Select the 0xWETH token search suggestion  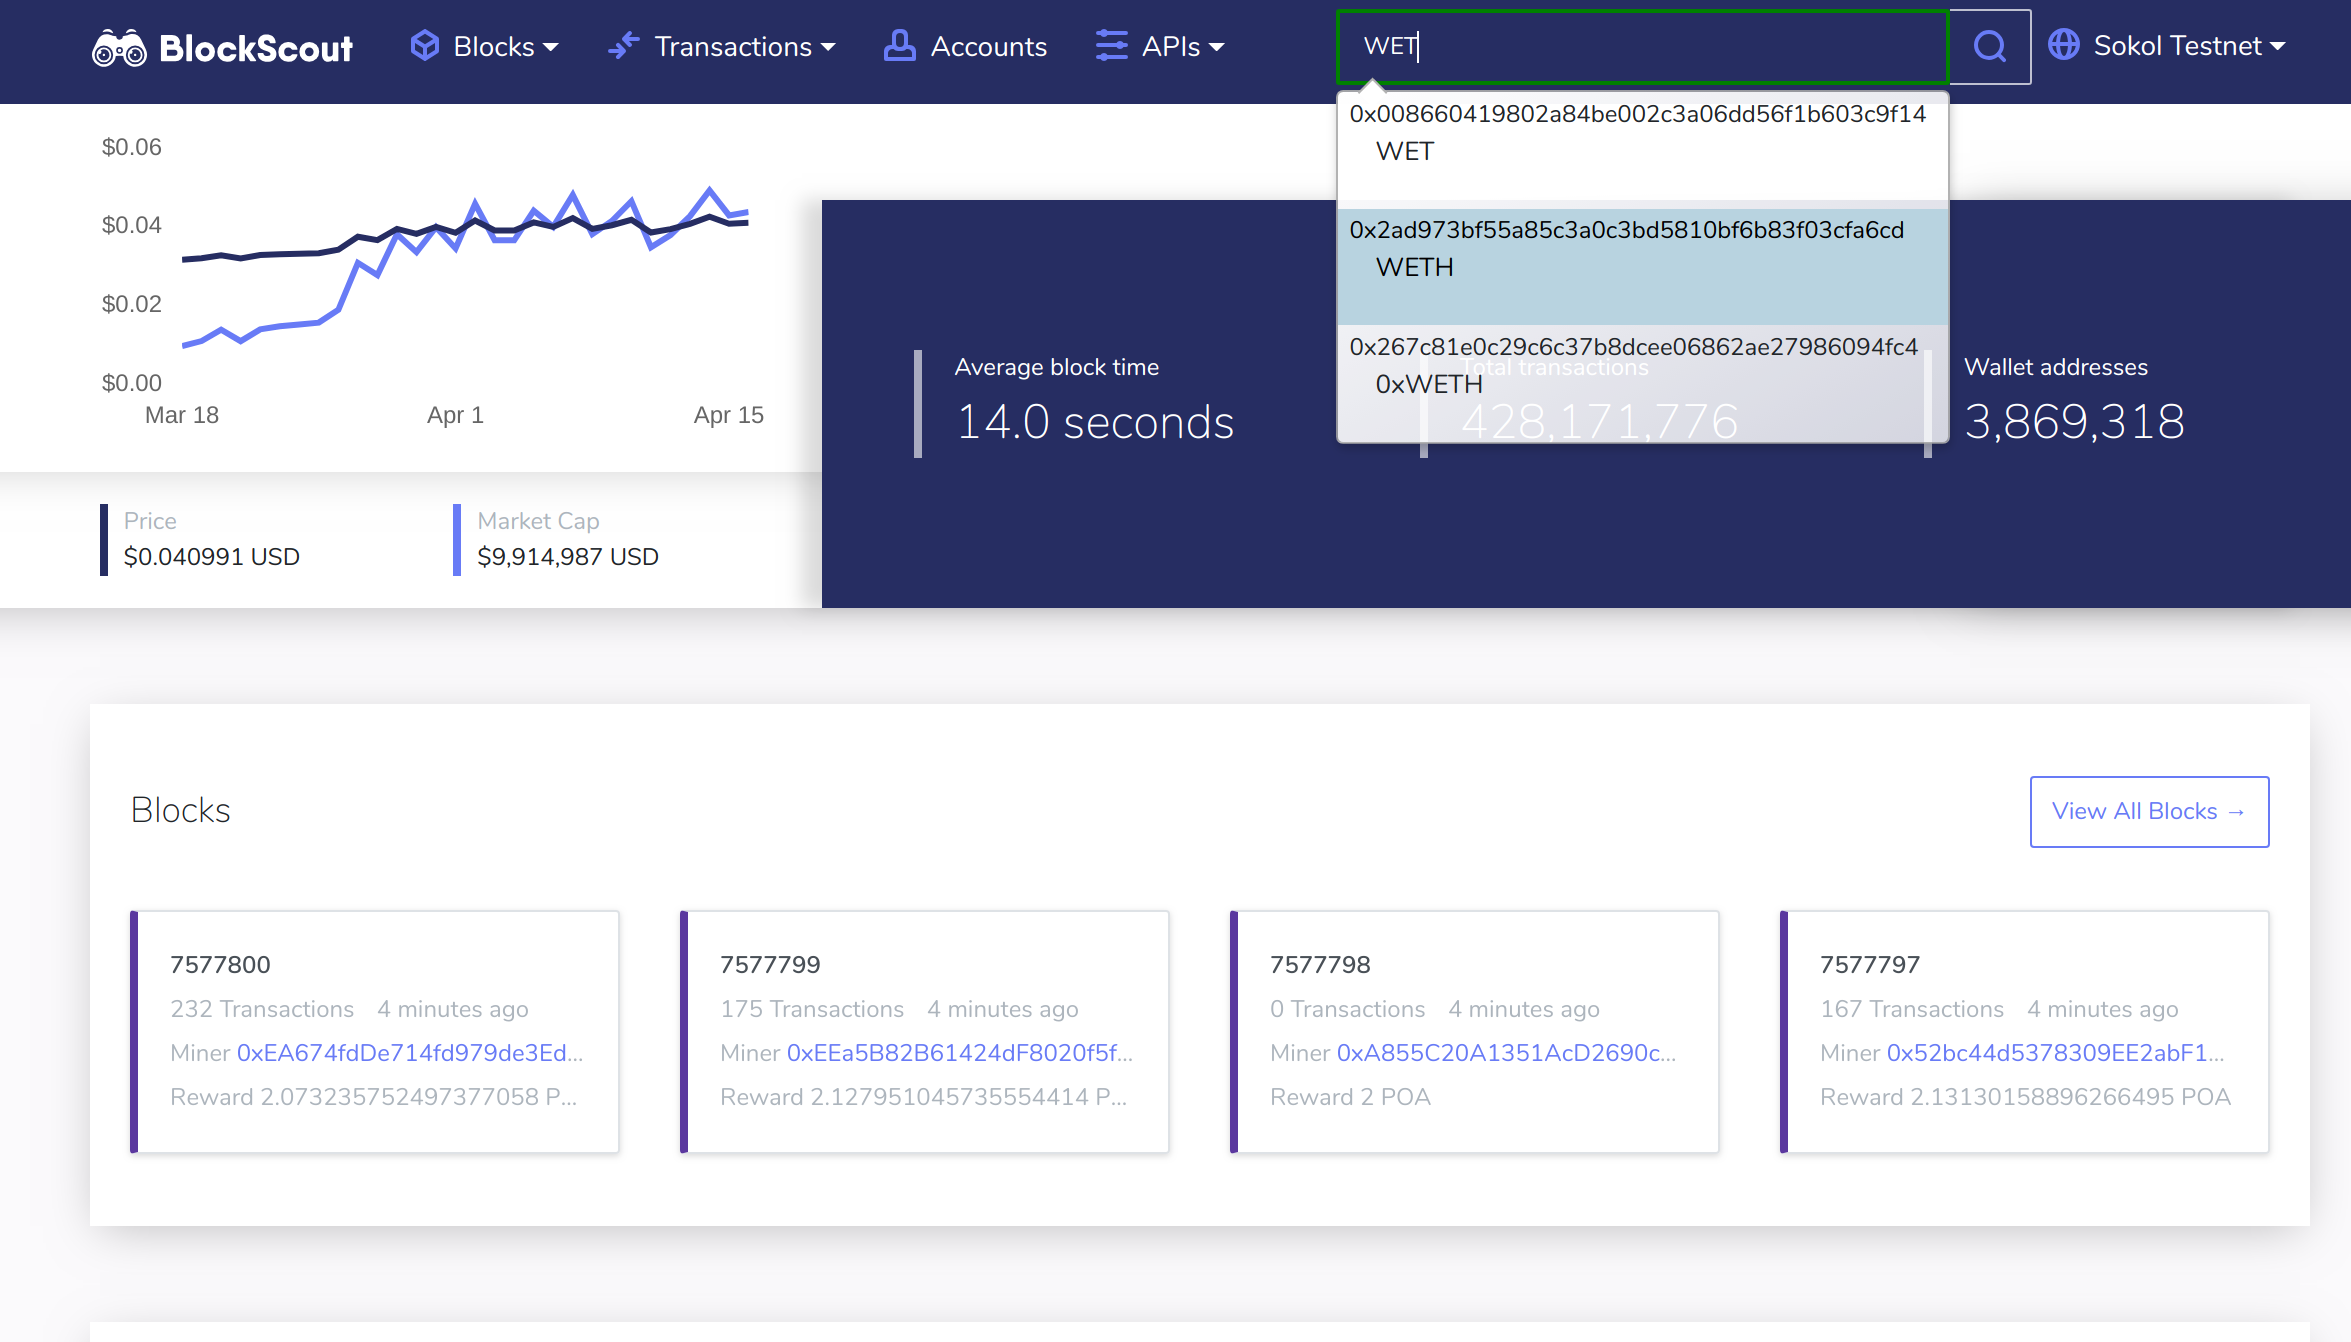[x=1643, y=383]
